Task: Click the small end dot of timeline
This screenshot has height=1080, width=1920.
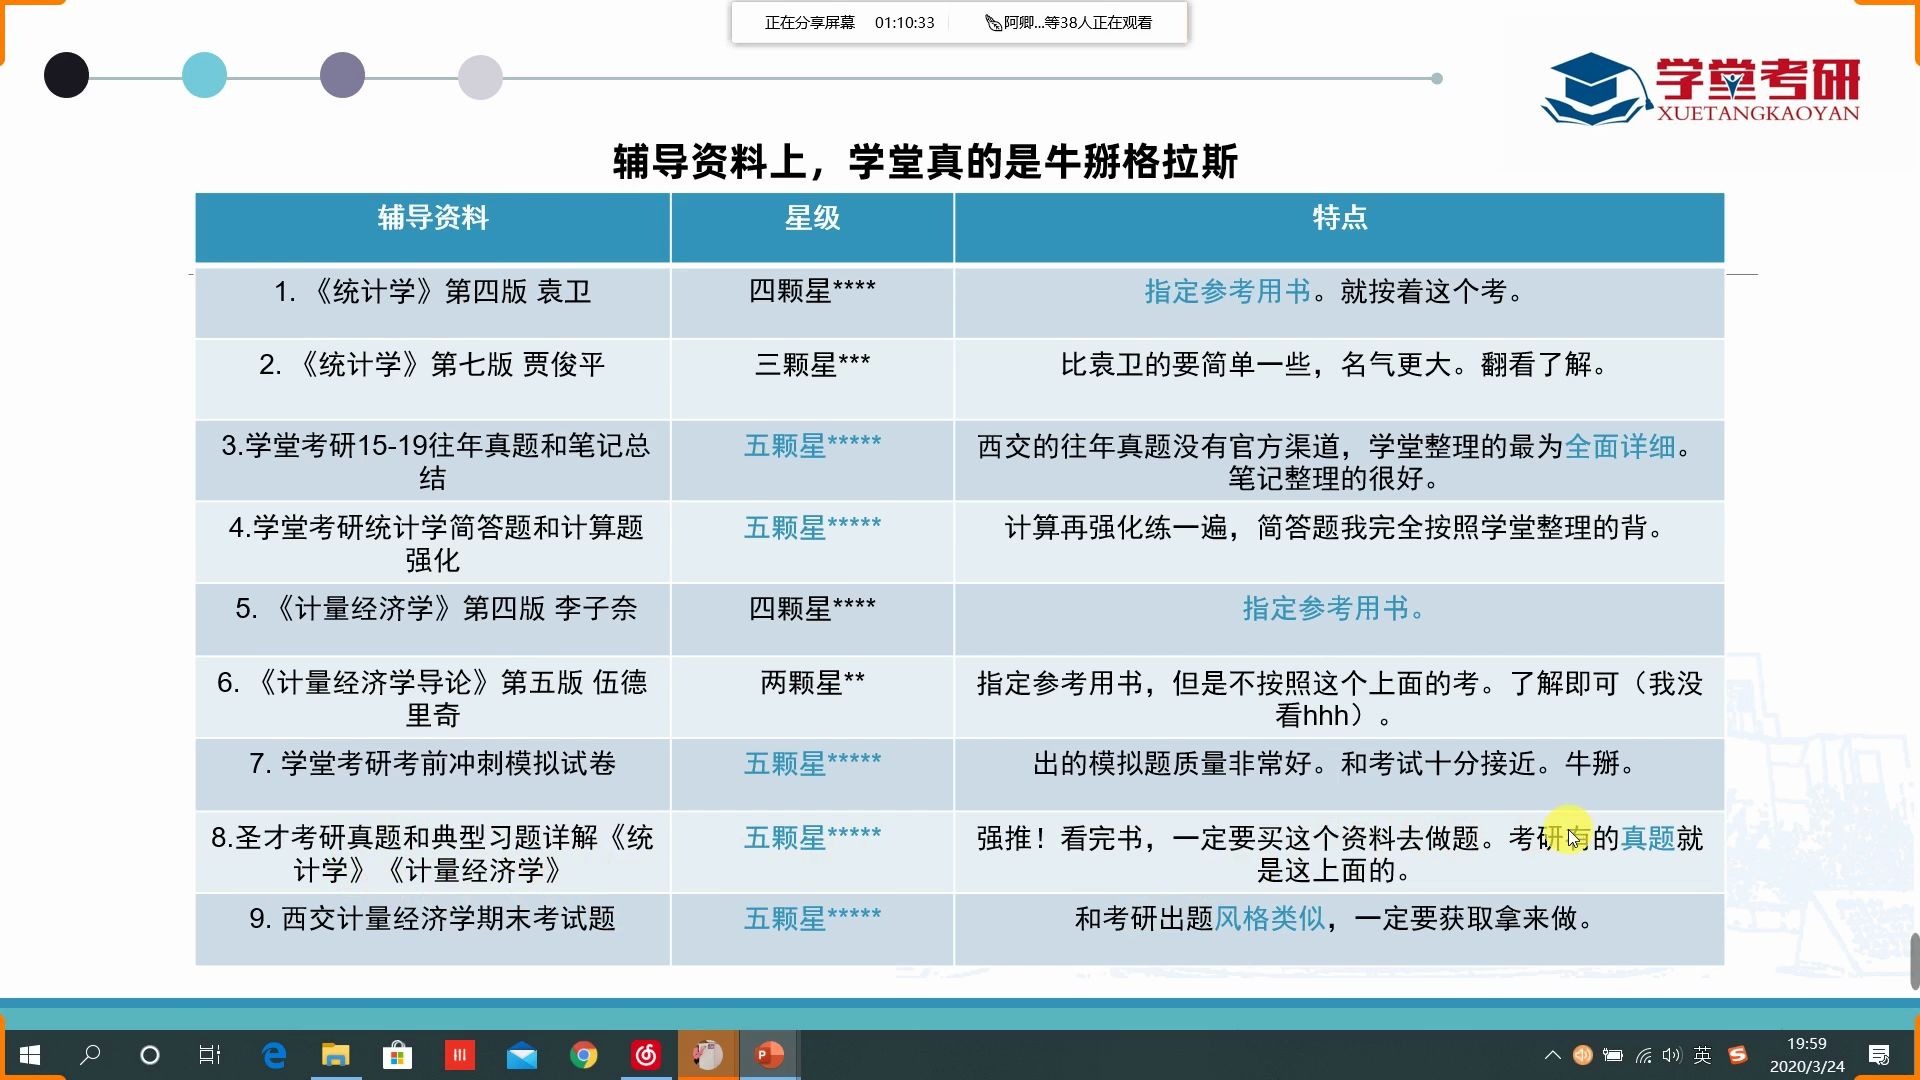Action: [1437, 78]
